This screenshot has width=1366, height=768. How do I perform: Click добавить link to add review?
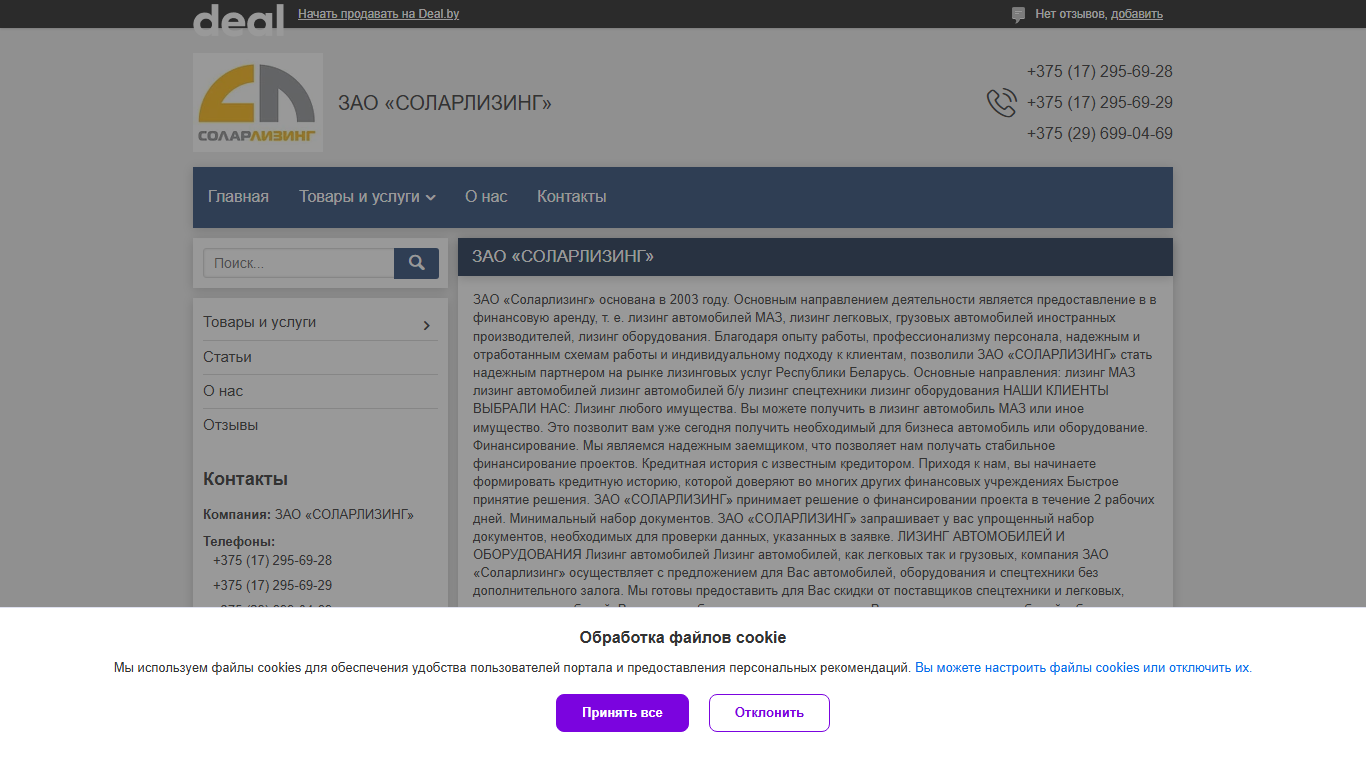(1137, 14)
